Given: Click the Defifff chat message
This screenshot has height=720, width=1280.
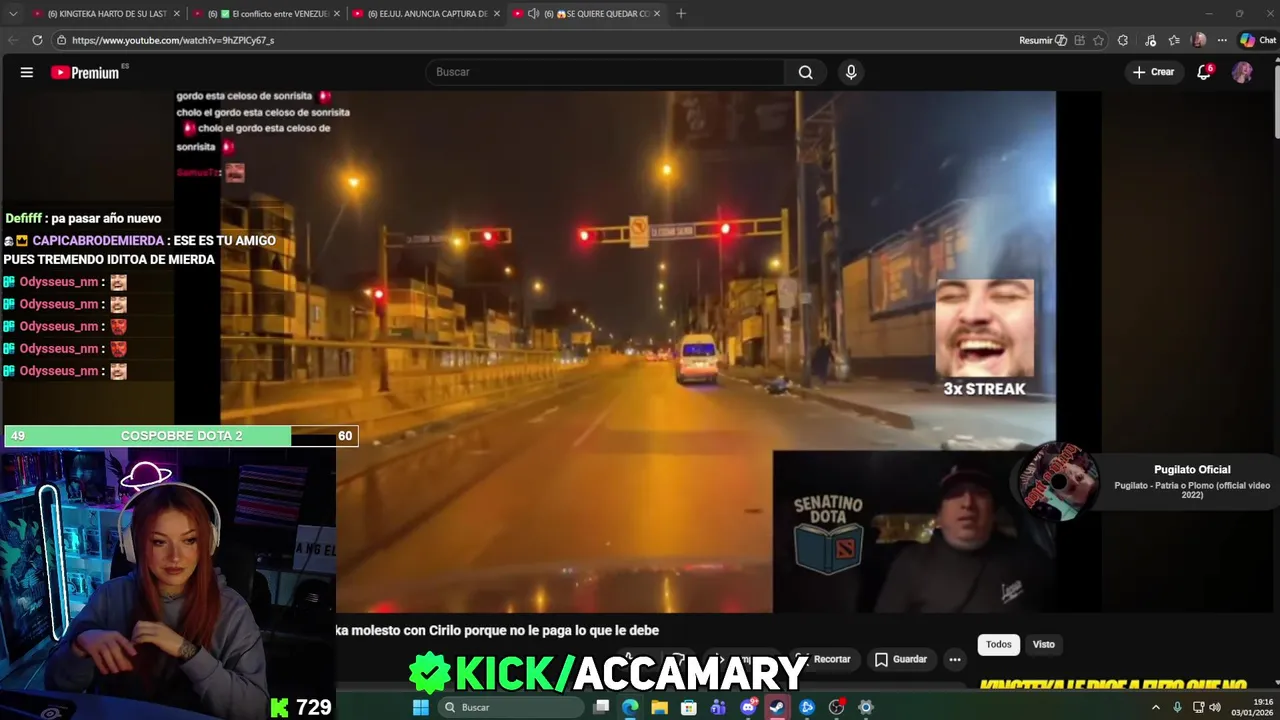Looking at the screenshot, I should pos(83,218).
